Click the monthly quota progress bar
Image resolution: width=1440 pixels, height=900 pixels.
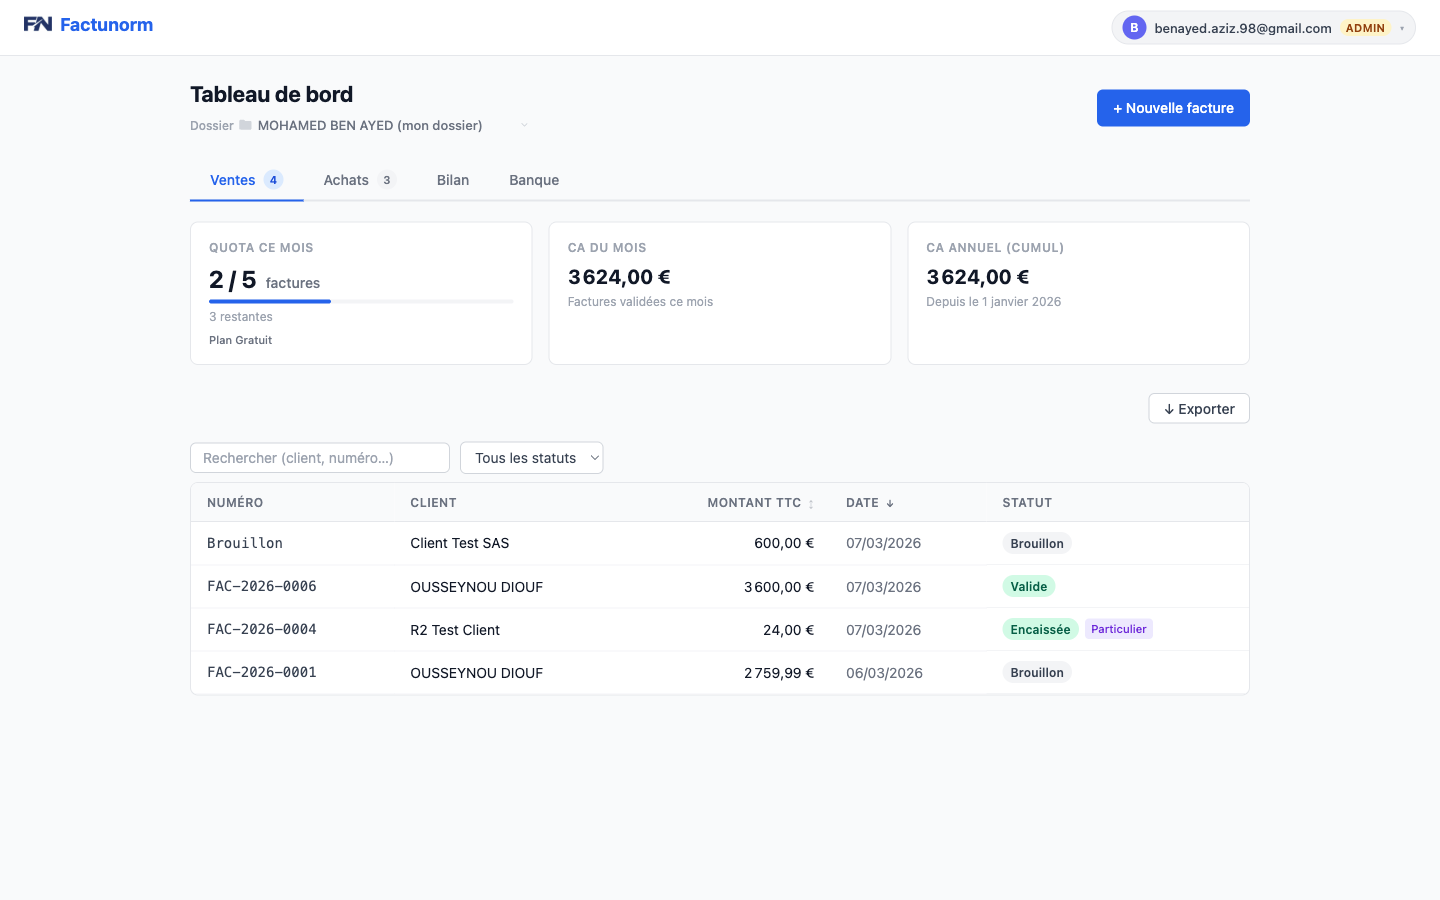tap(360, 301)
